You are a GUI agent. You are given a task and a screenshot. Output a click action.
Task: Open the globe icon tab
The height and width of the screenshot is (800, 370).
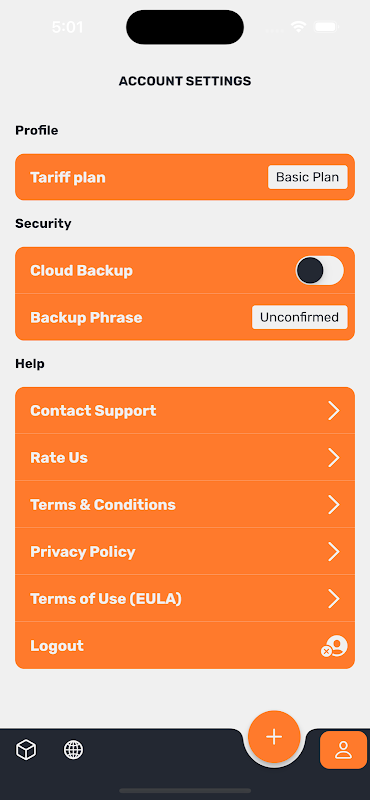pyautogui.click(x=73, y=750)
